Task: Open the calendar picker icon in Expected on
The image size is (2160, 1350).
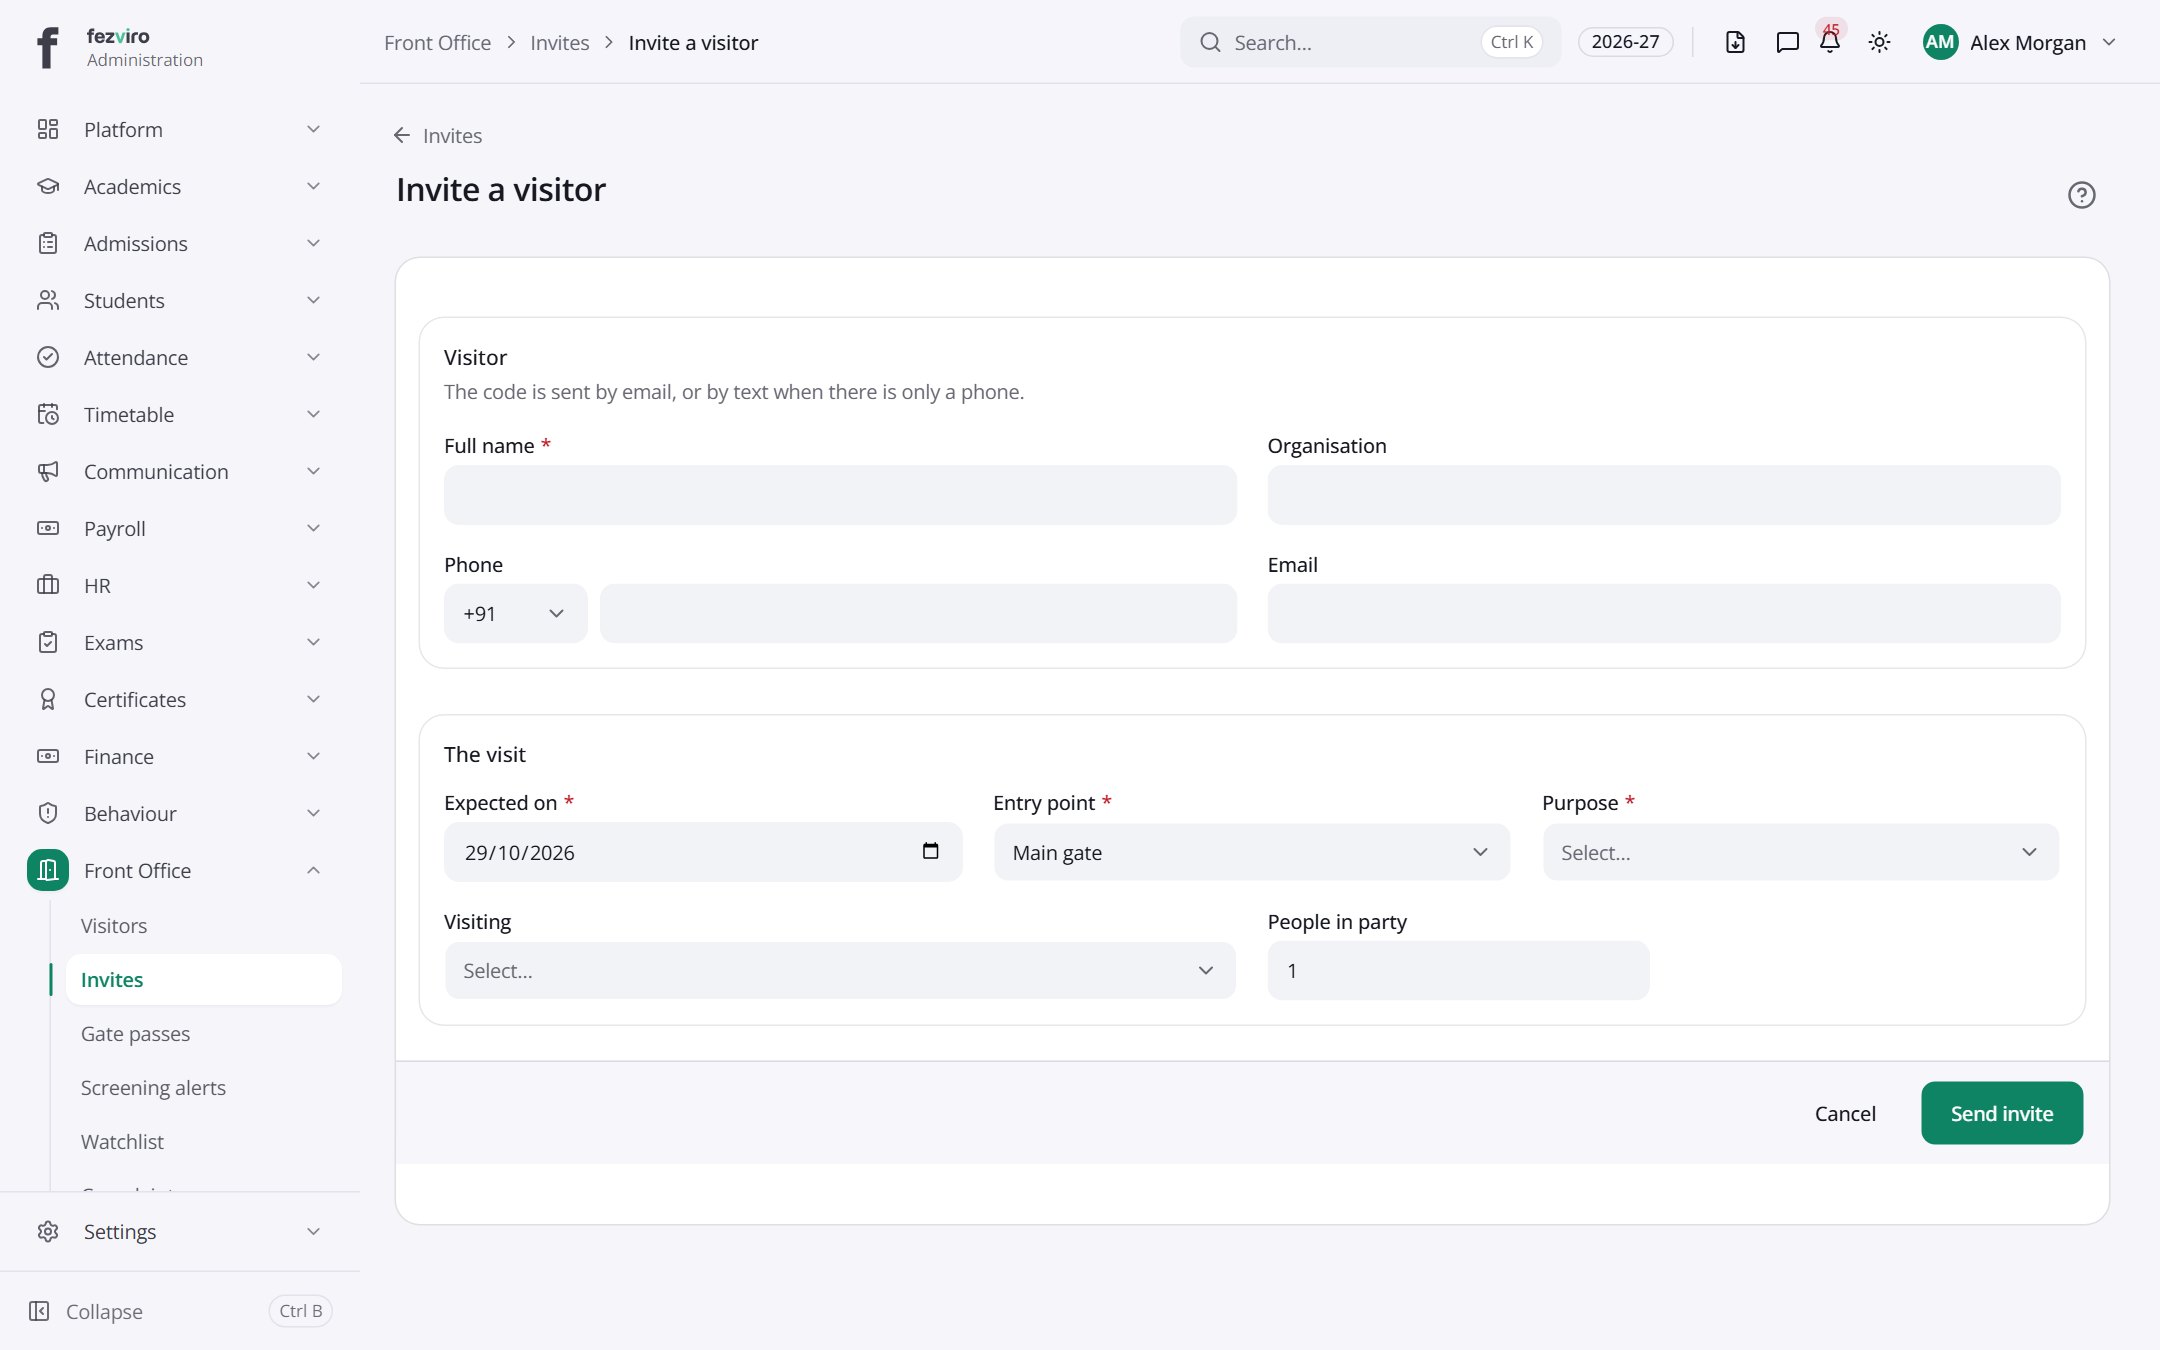Action: [930, 851]
